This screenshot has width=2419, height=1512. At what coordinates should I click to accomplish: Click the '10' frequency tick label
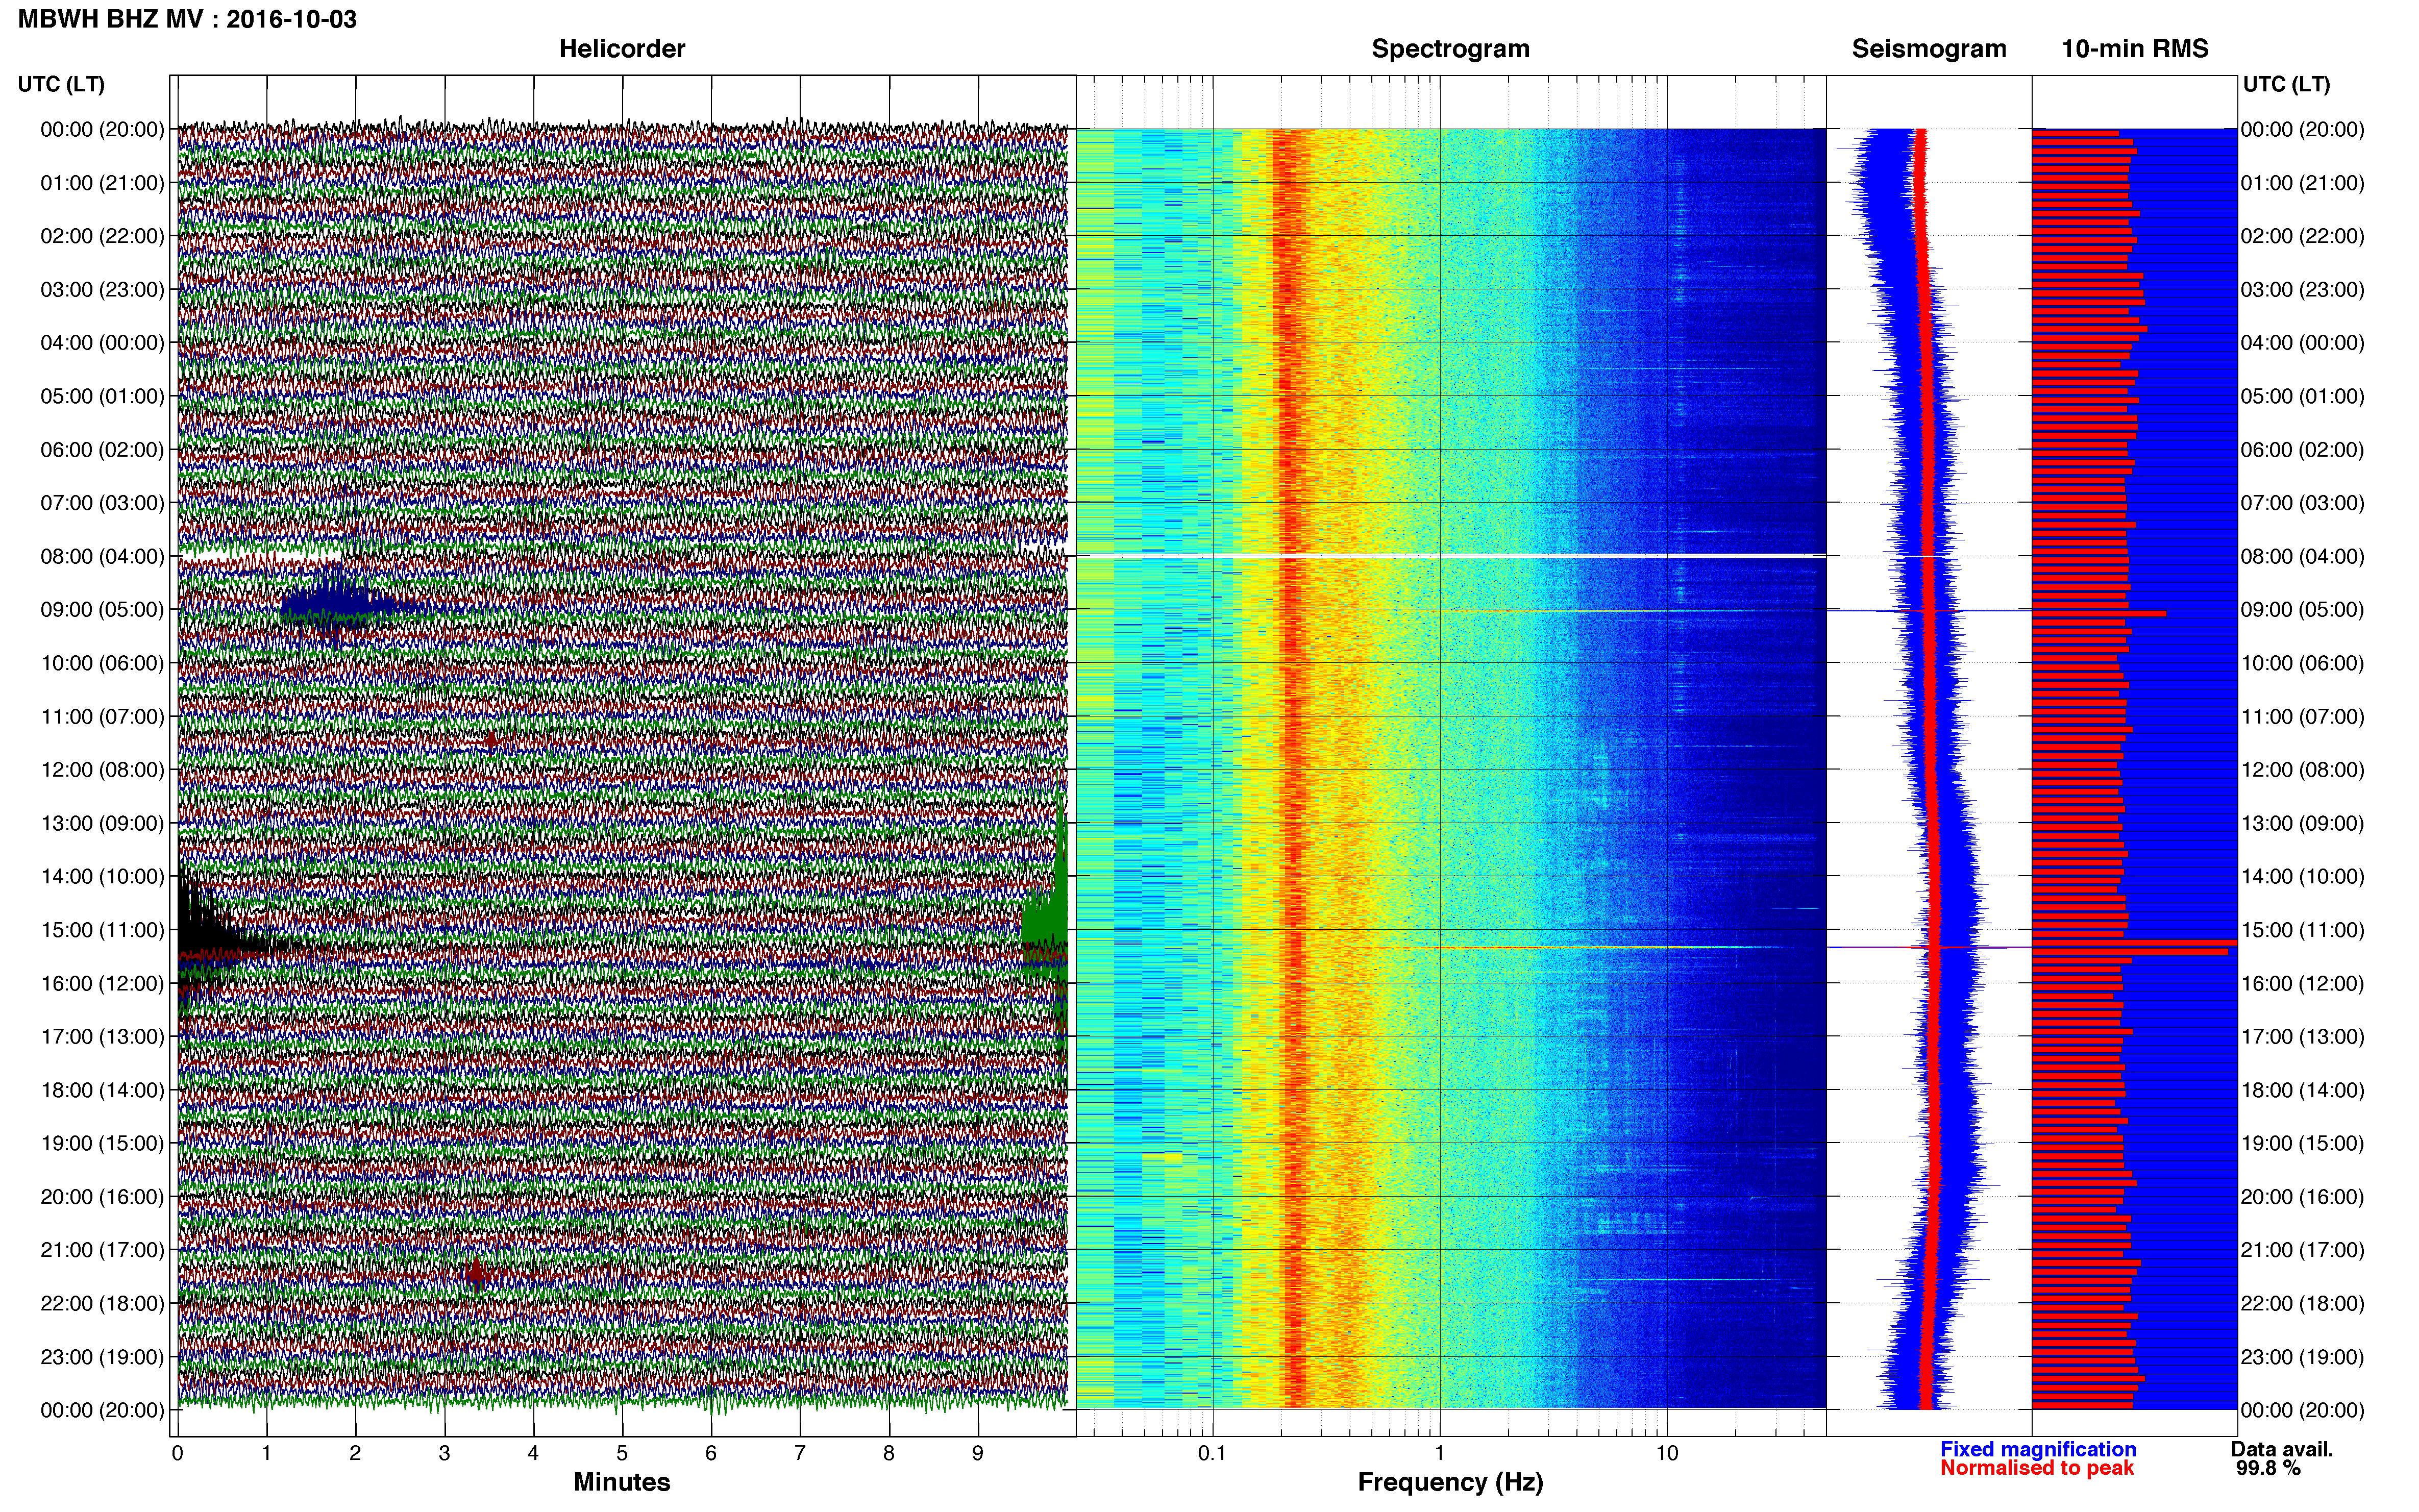click(x=1667, y=1454)
